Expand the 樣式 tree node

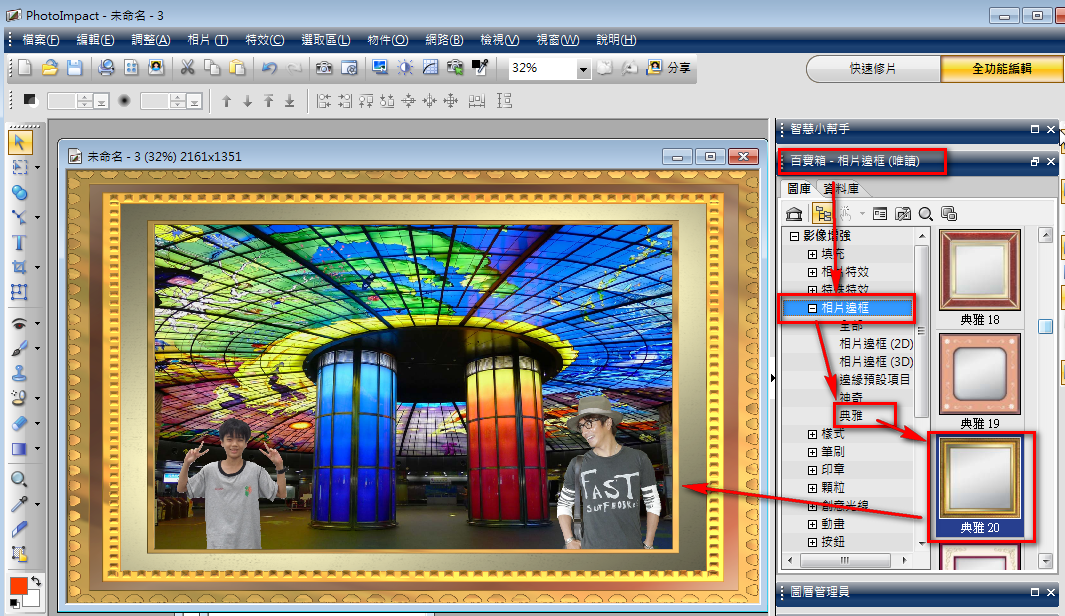[x=812, y=434]
